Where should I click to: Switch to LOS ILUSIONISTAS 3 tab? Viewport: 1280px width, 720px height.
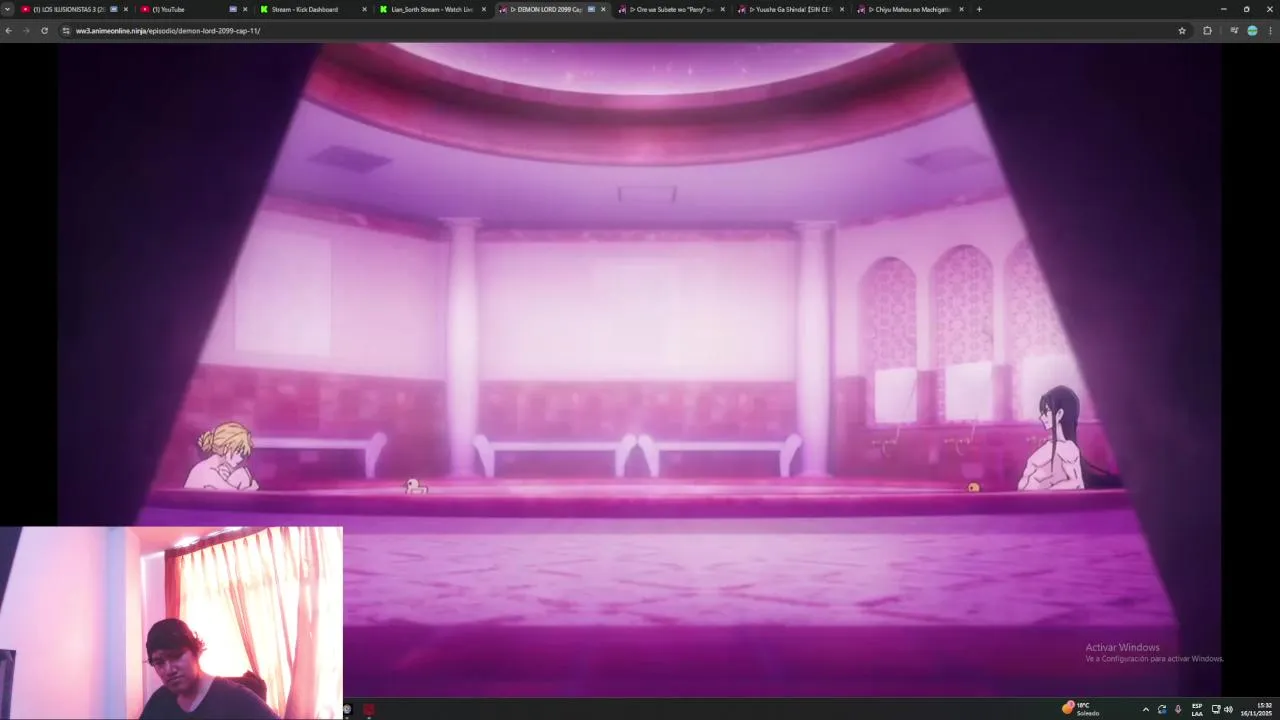(76, 9)
